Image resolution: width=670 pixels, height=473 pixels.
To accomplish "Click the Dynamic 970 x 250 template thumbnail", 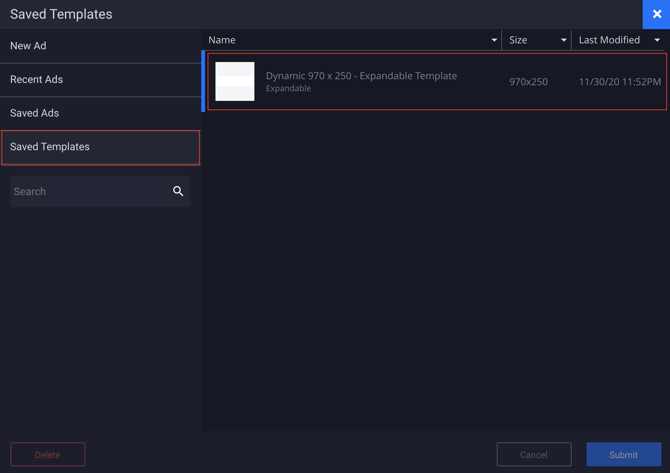I will [235, 81].
